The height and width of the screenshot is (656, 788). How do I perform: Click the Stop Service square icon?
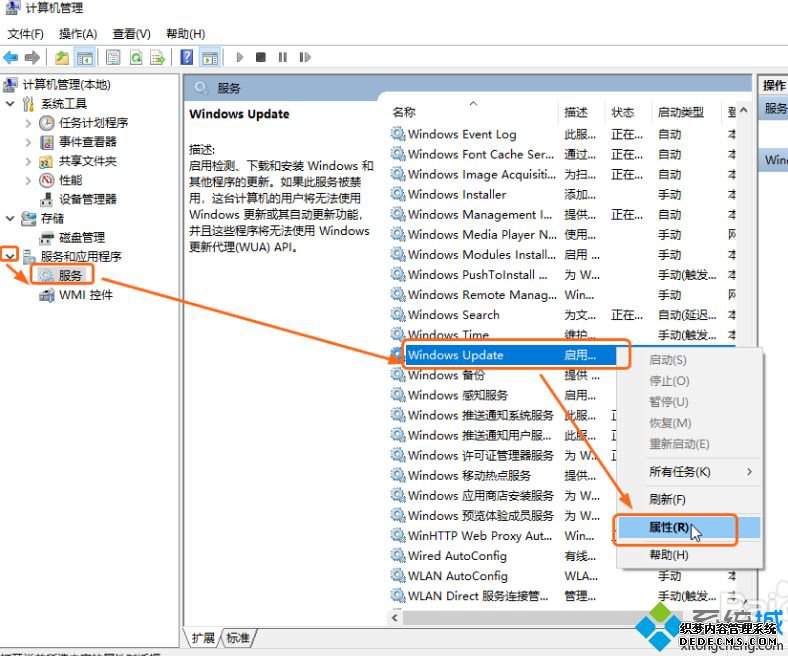261,58
